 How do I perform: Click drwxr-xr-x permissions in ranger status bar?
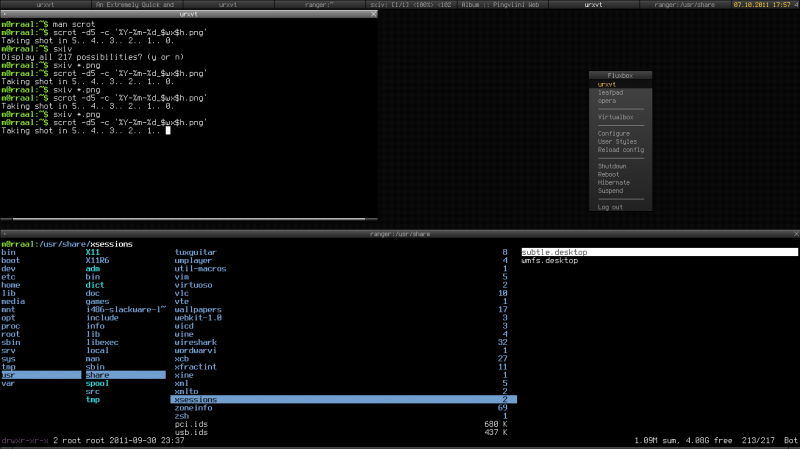25,440
